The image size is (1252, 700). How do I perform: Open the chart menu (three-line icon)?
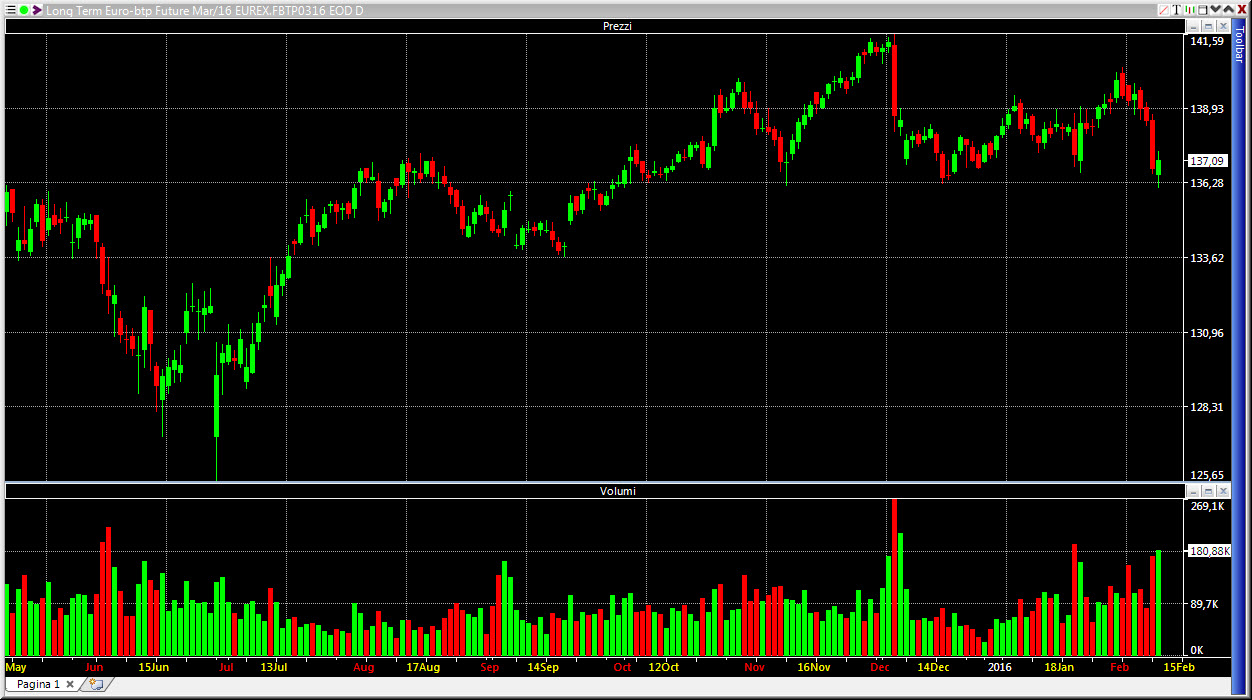11,10
